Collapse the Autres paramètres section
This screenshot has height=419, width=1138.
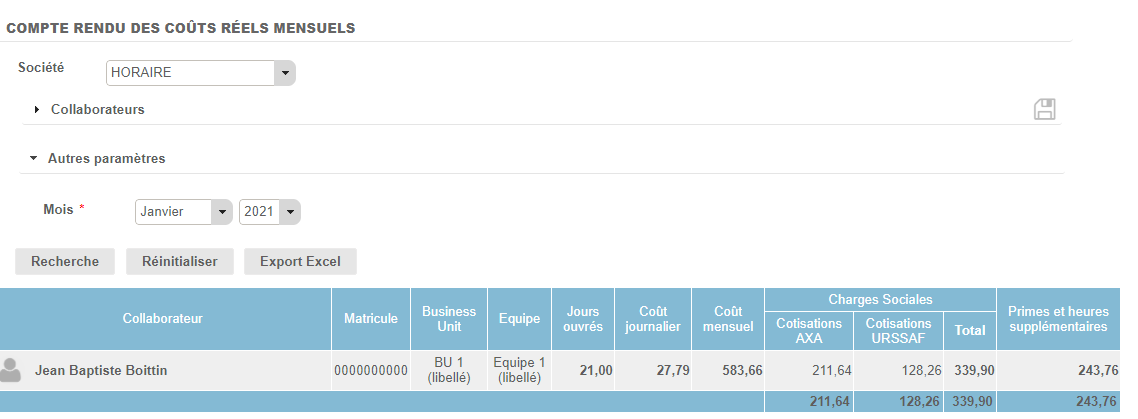pos(106,158)
